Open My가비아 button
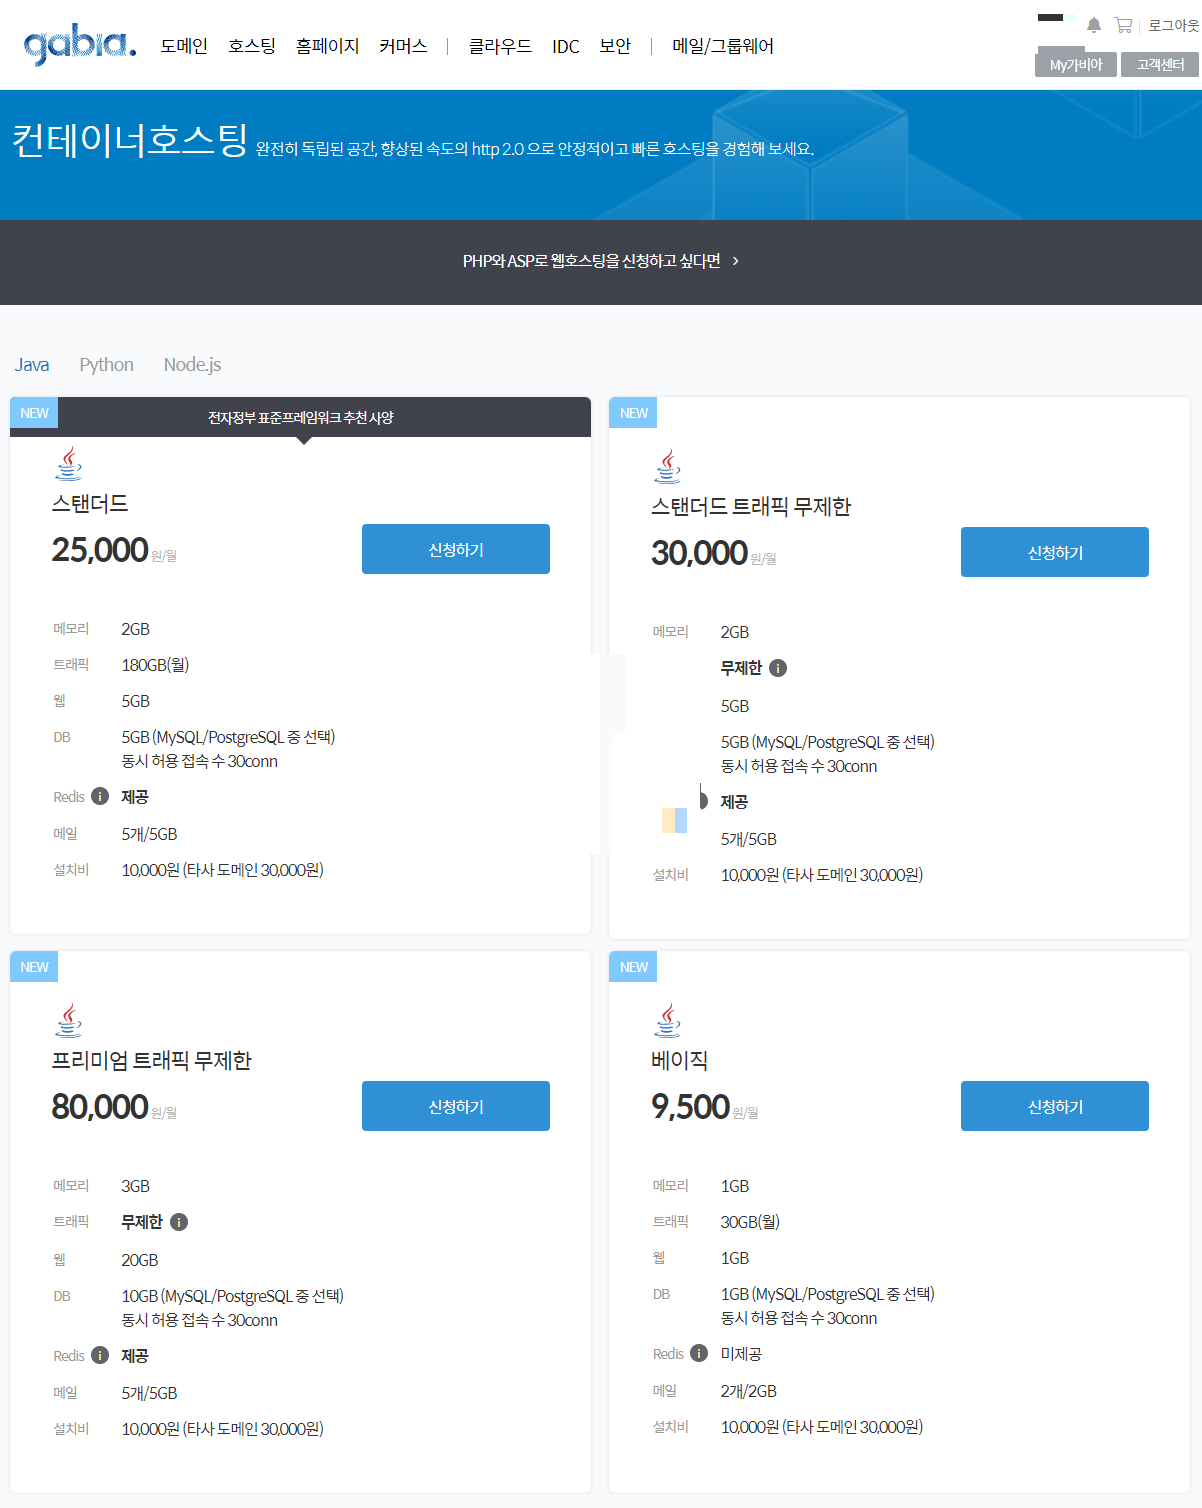 tap(1076, 64)
